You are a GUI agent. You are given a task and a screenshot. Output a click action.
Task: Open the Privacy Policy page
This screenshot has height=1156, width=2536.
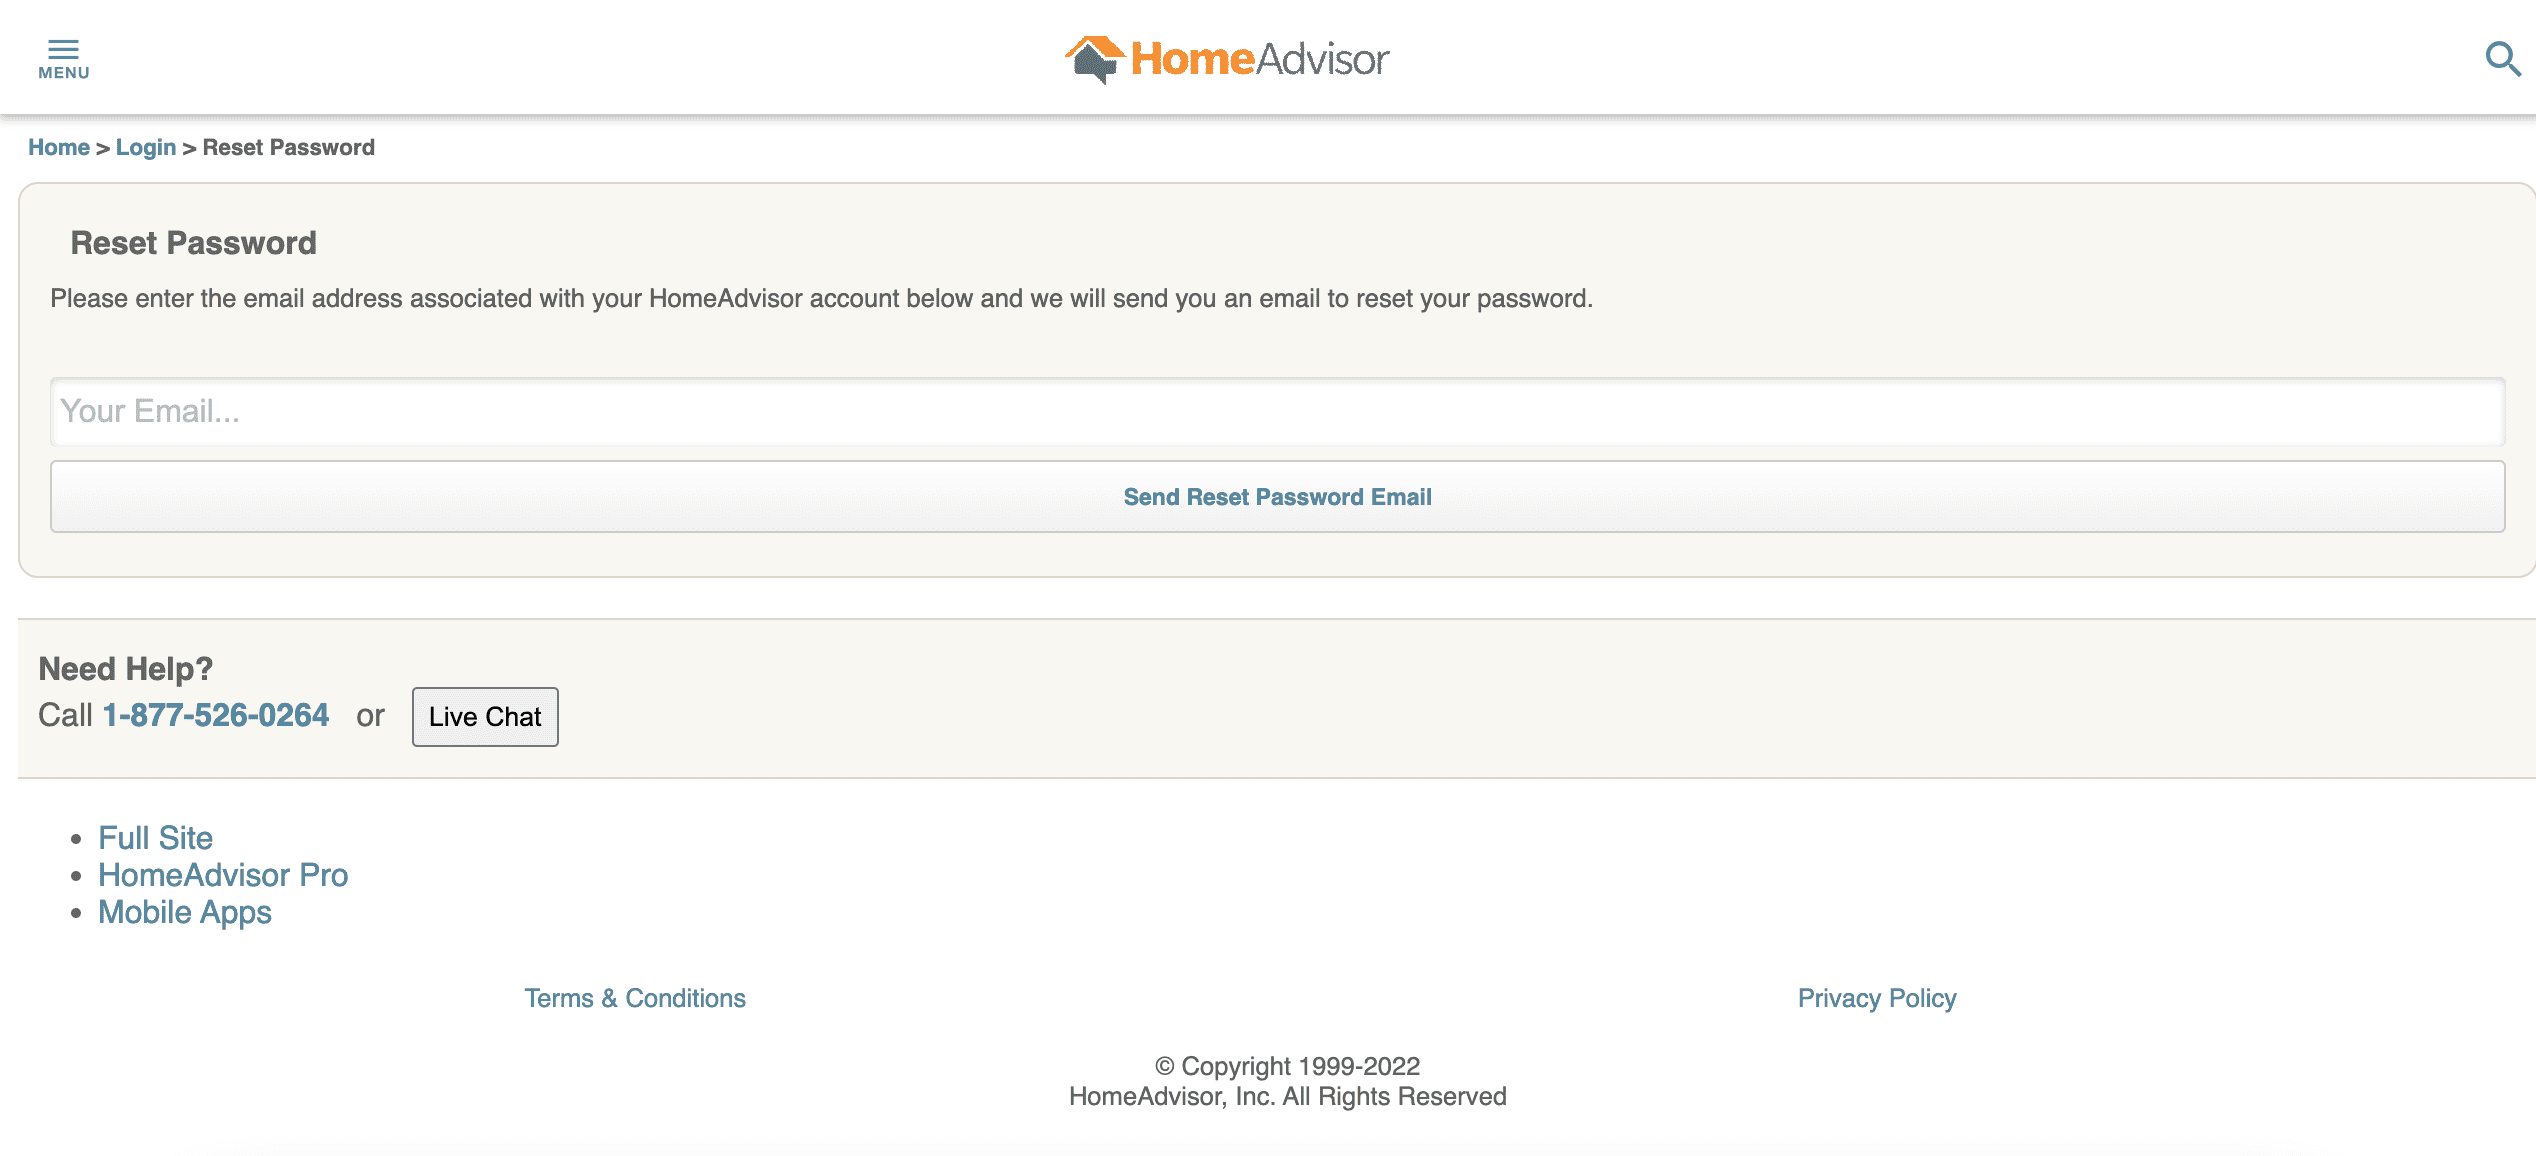(x=1876, y=998)
